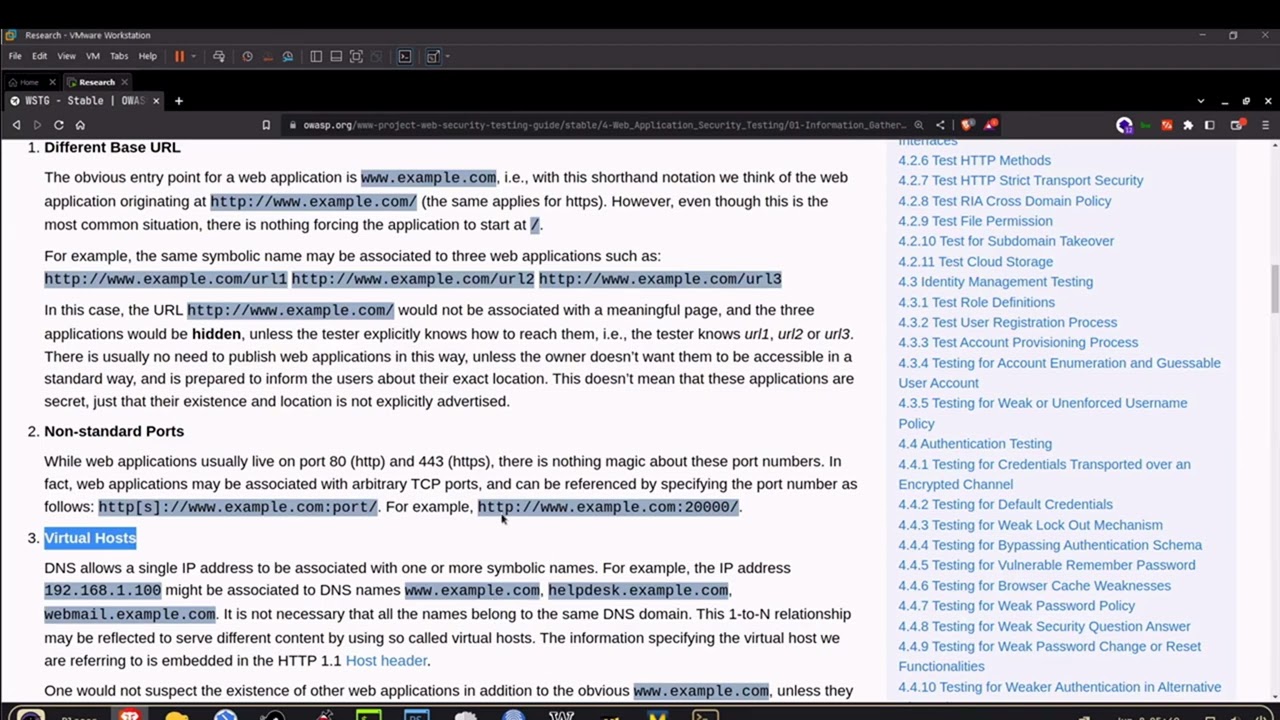Open 4.4.2 Testing for Default Credentials
The height and width of the screenshot is (720, 1280).
[1005, 504]
